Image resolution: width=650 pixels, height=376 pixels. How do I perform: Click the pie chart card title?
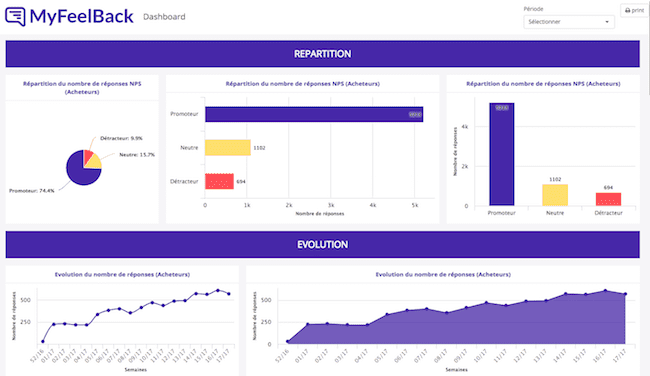(82, 87)
